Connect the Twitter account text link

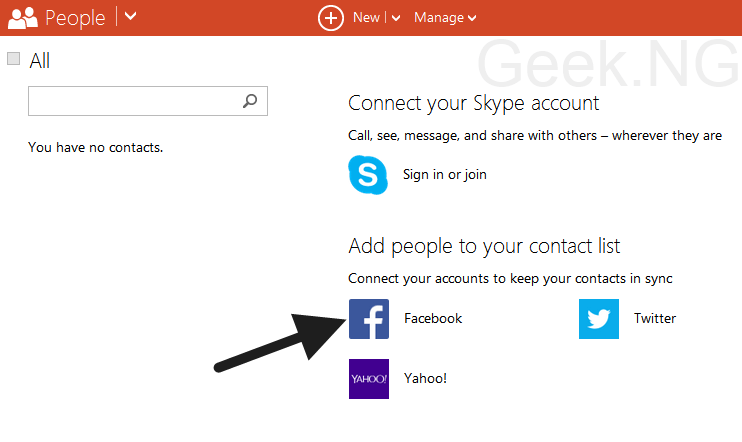click(655, 318)
